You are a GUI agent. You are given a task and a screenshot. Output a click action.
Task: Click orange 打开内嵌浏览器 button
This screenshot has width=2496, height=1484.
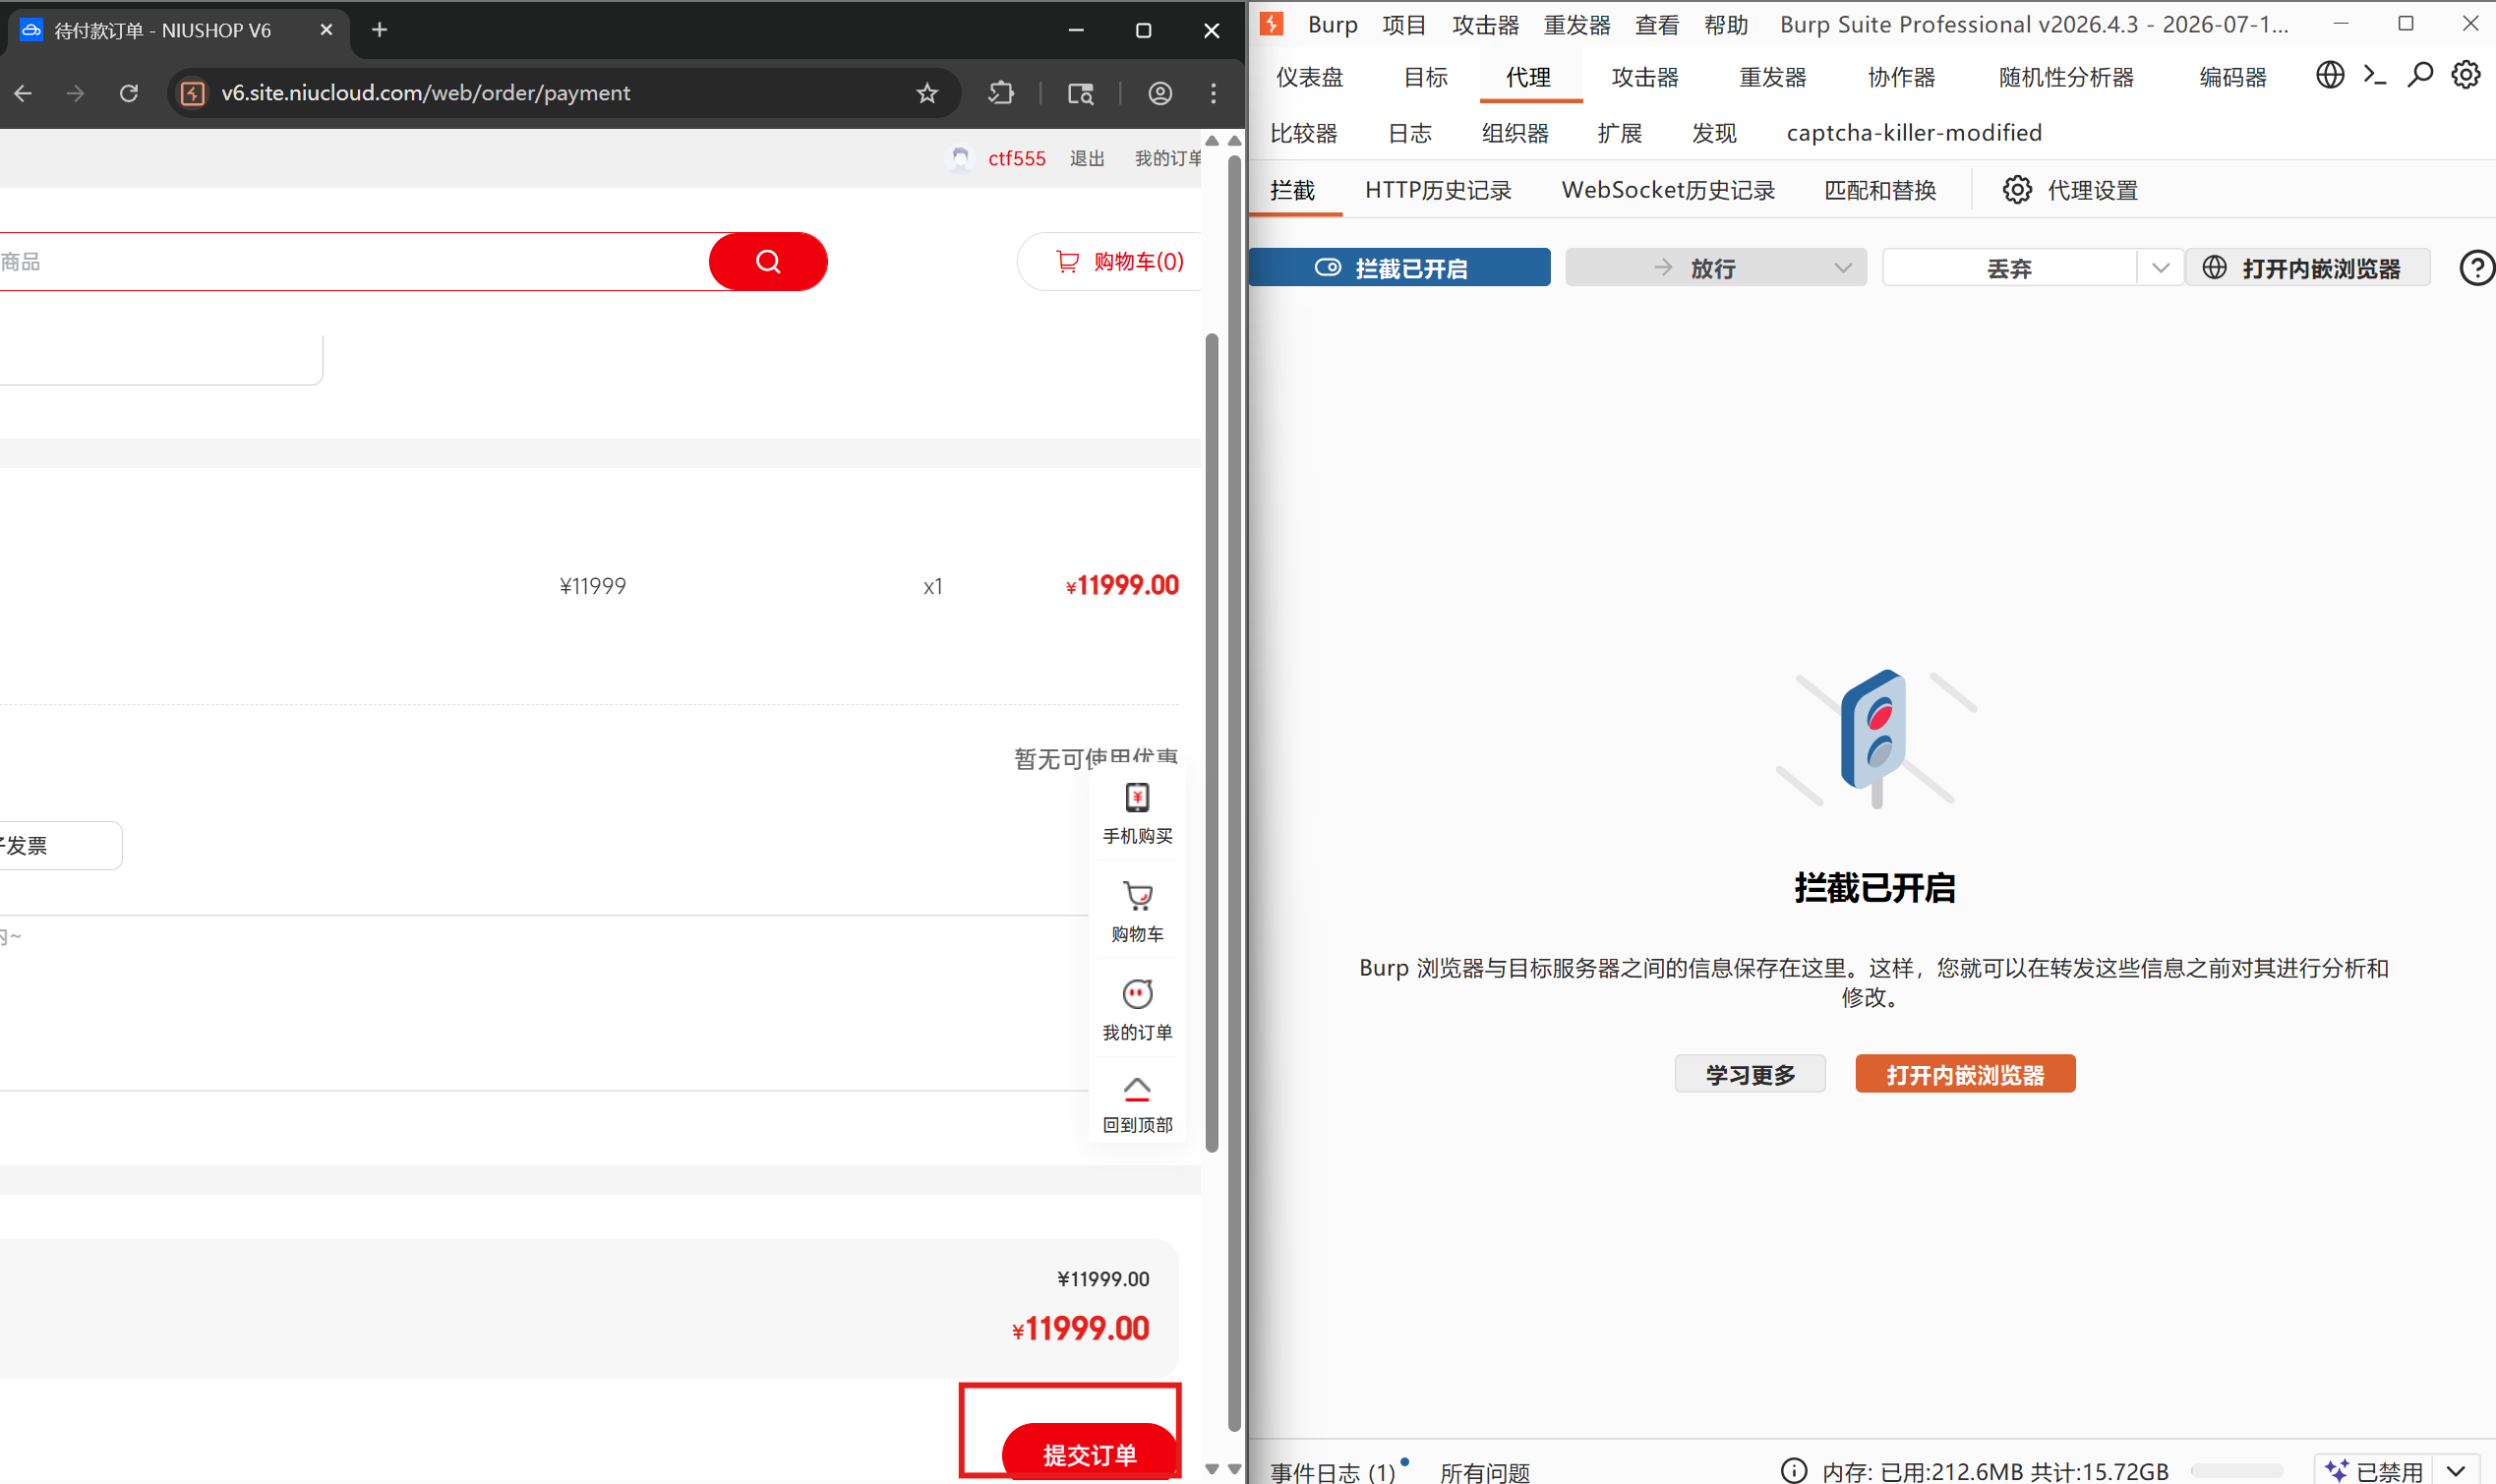click(1965, 1074)
